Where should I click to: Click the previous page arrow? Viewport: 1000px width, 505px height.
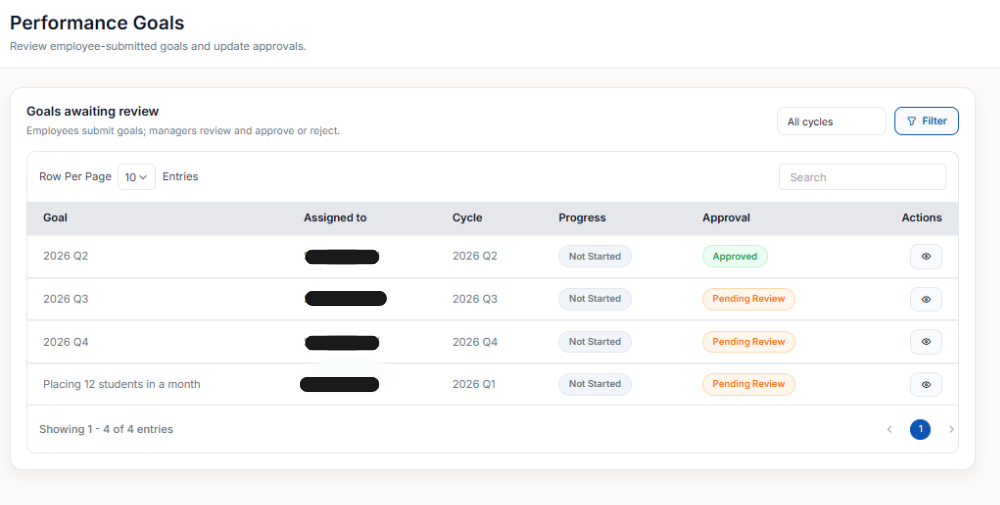(x=889, y=430)
